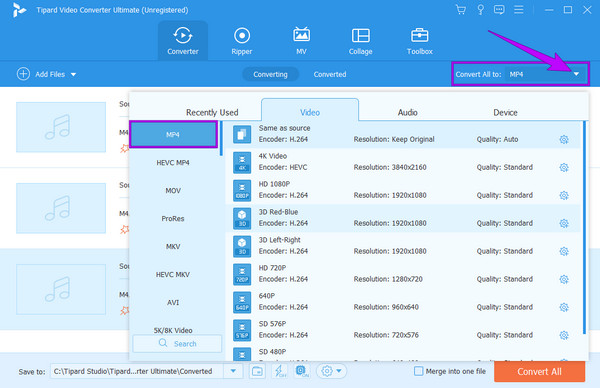600x388 pixels.
Task: Select the third audio file thumbnail
Action: pos(61,289)
